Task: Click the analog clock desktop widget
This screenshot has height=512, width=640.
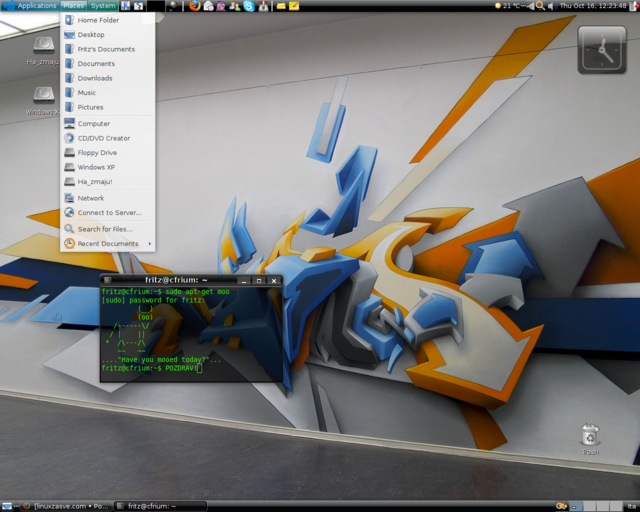Action: pos(602,50)
